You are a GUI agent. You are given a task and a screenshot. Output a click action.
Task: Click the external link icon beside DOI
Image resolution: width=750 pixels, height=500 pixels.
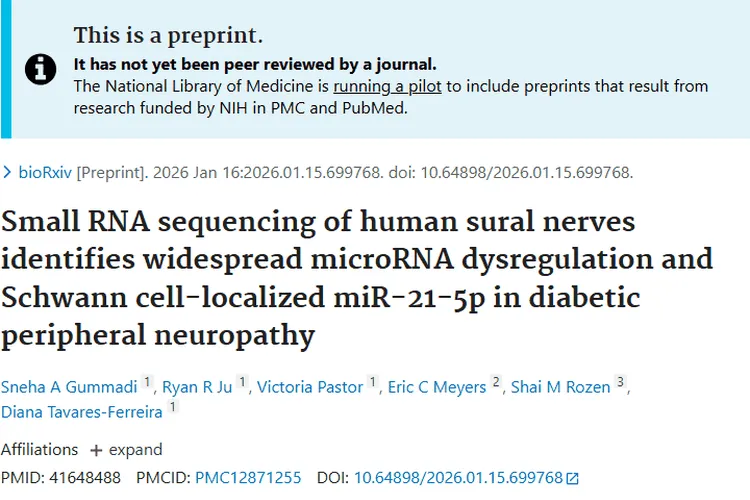click(x=573, y=479)
